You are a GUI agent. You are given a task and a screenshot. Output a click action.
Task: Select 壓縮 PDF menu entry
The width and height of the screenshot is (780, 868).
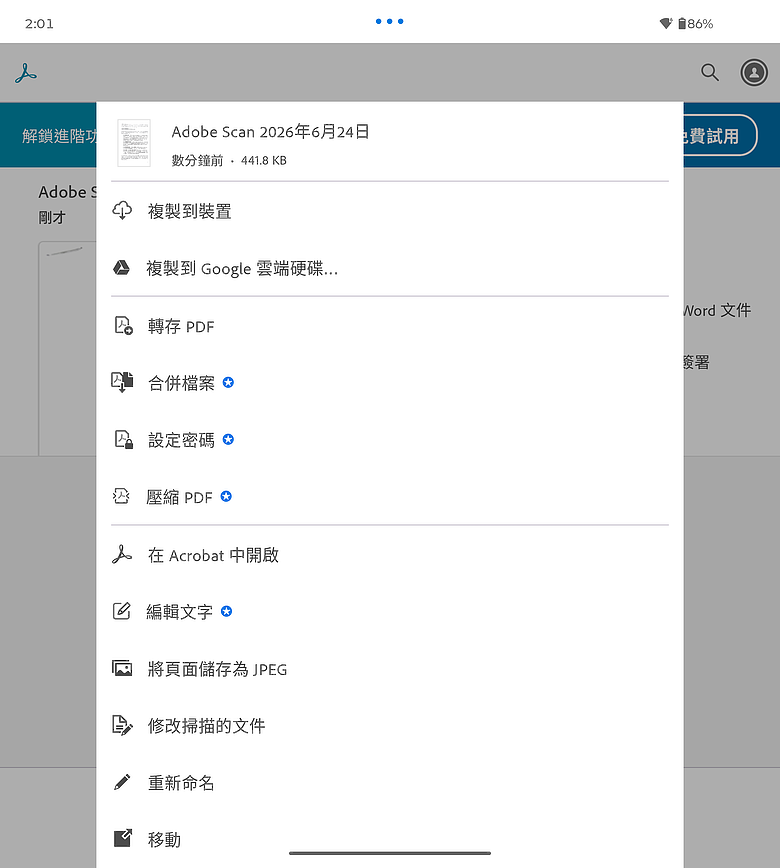click(x=390, y=497)
